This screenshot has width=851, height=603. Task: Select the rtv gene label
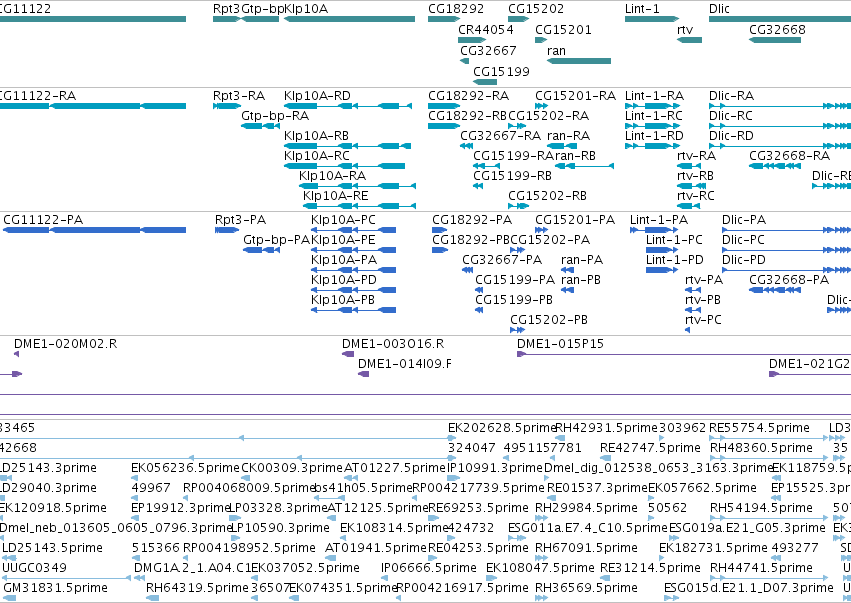(x=685, y=29)
